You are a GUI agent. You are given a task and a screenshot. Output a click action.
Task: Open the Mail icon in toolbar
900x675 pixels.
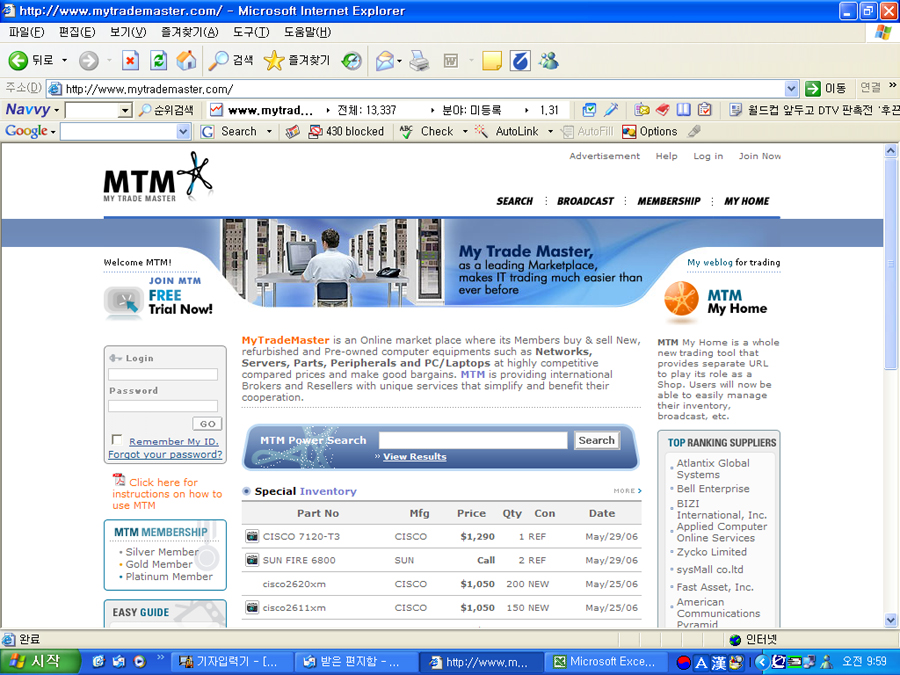click(384, 61)
